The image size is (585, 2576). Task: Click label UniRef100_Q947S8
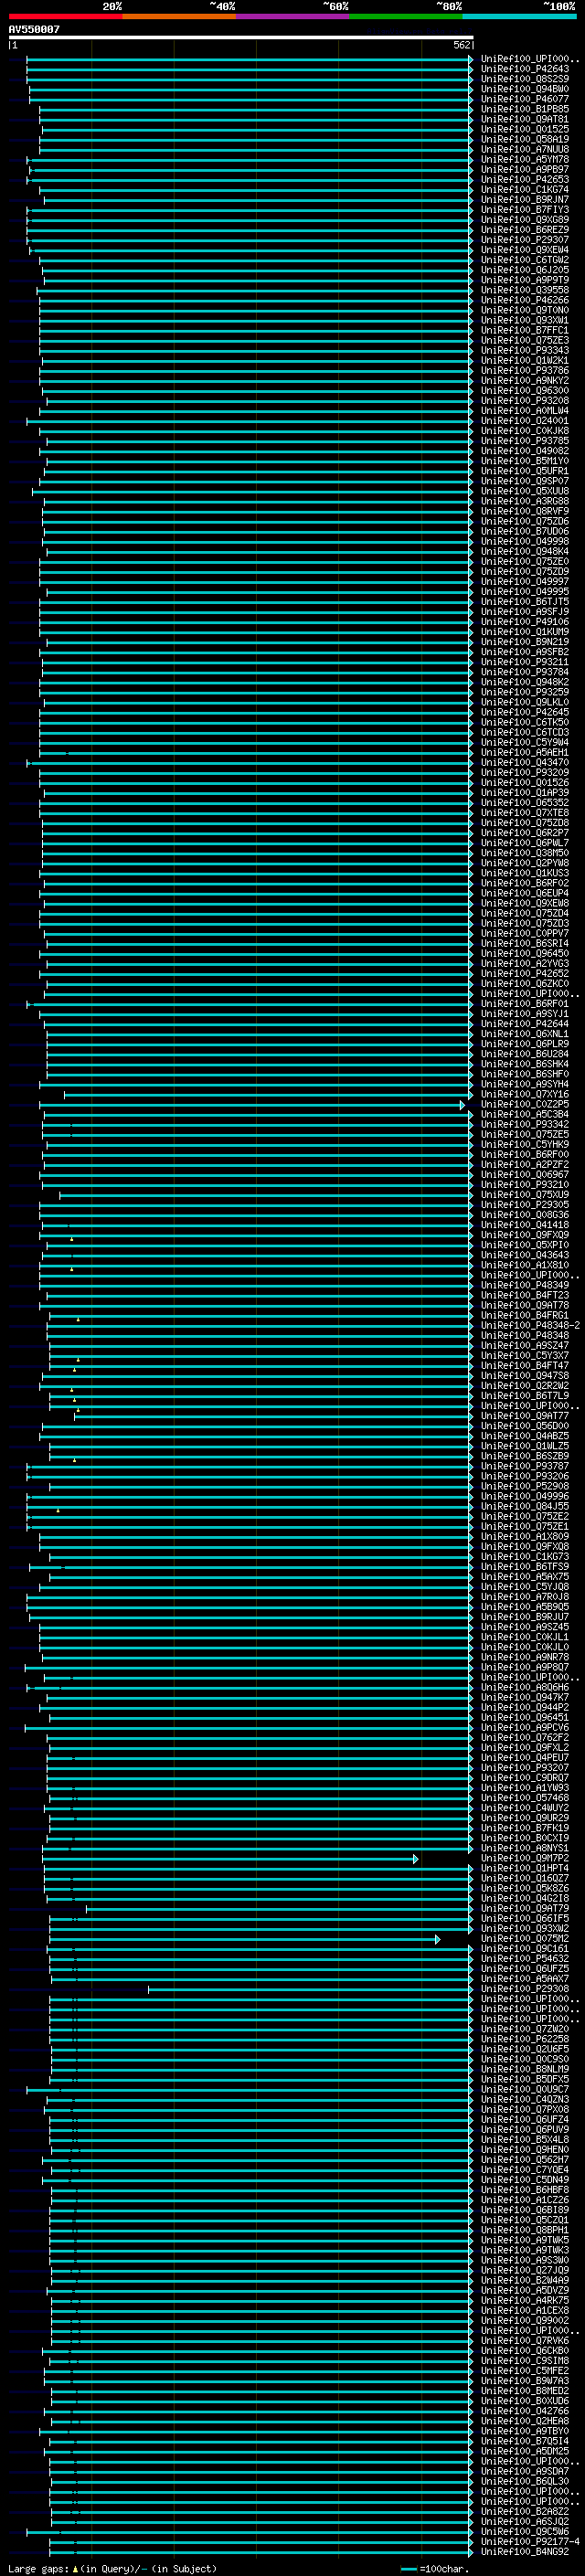tap(524, 1375)
